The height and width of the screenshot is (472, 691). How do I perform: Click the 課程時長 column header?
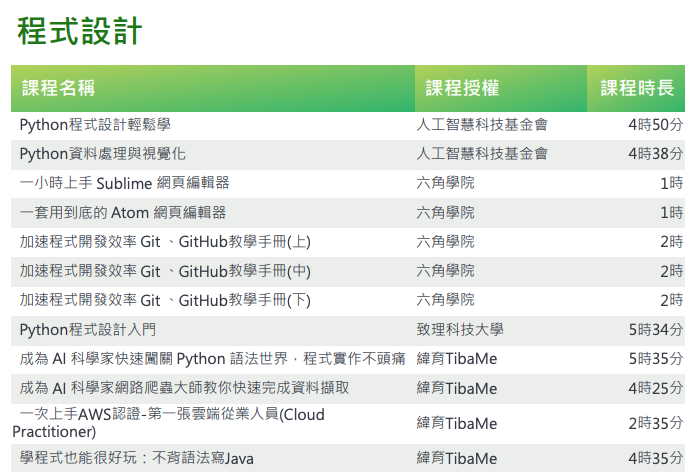pos(637,88)
